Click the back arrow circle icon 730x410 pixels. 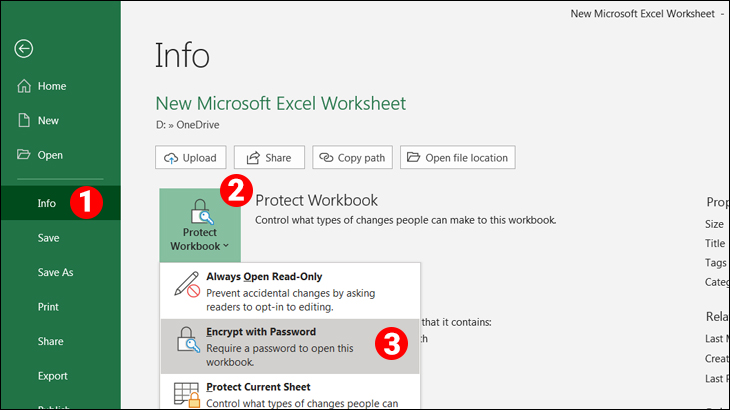pos(24,49)
